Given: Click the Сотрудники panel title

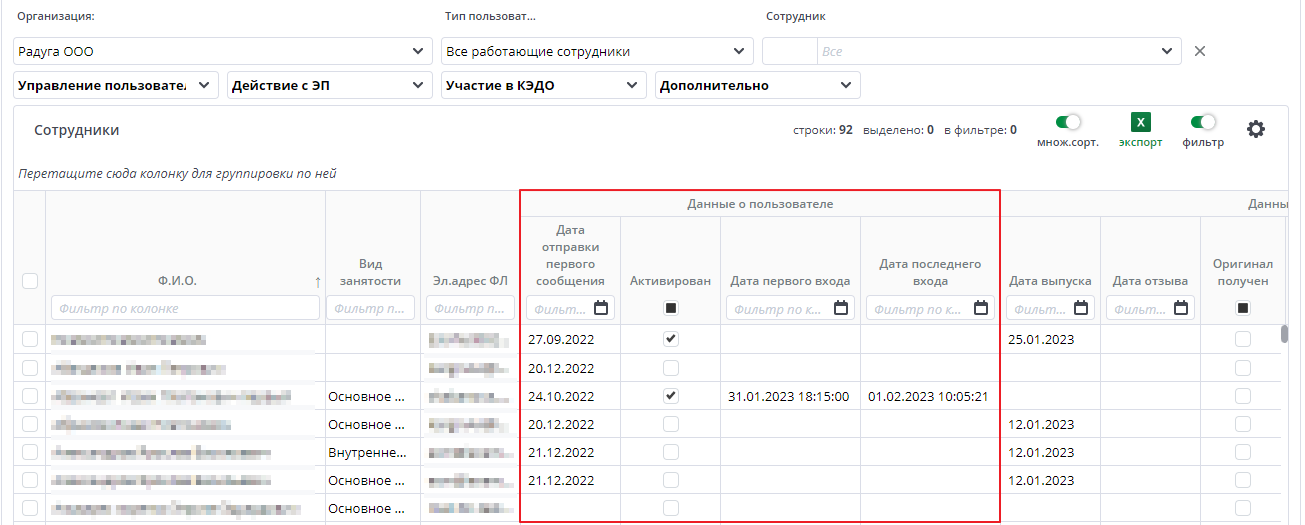Looking at the screenshot, I should pos(77,130).
